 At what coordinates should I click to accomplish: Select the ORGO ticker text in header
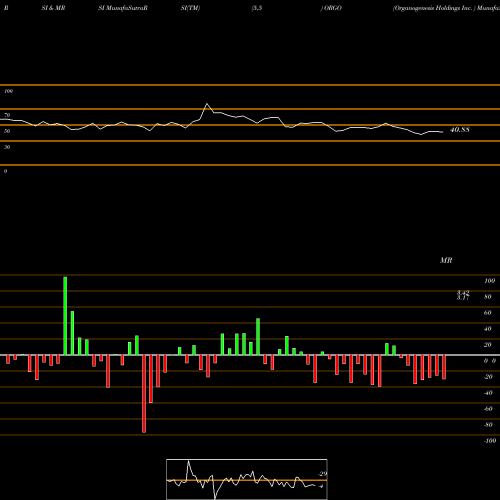click(x=333, y=8)
